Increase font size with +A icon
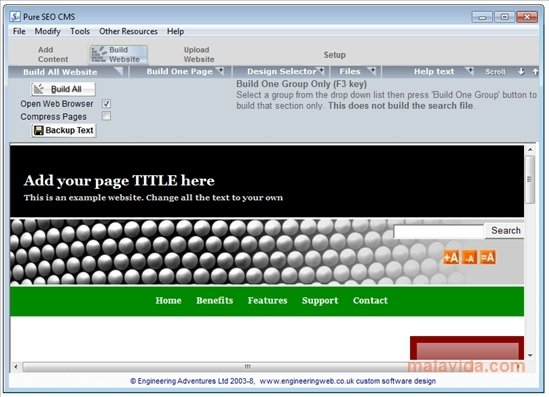The width and height of the screenshot is (549, 397). tap(451, 257)
